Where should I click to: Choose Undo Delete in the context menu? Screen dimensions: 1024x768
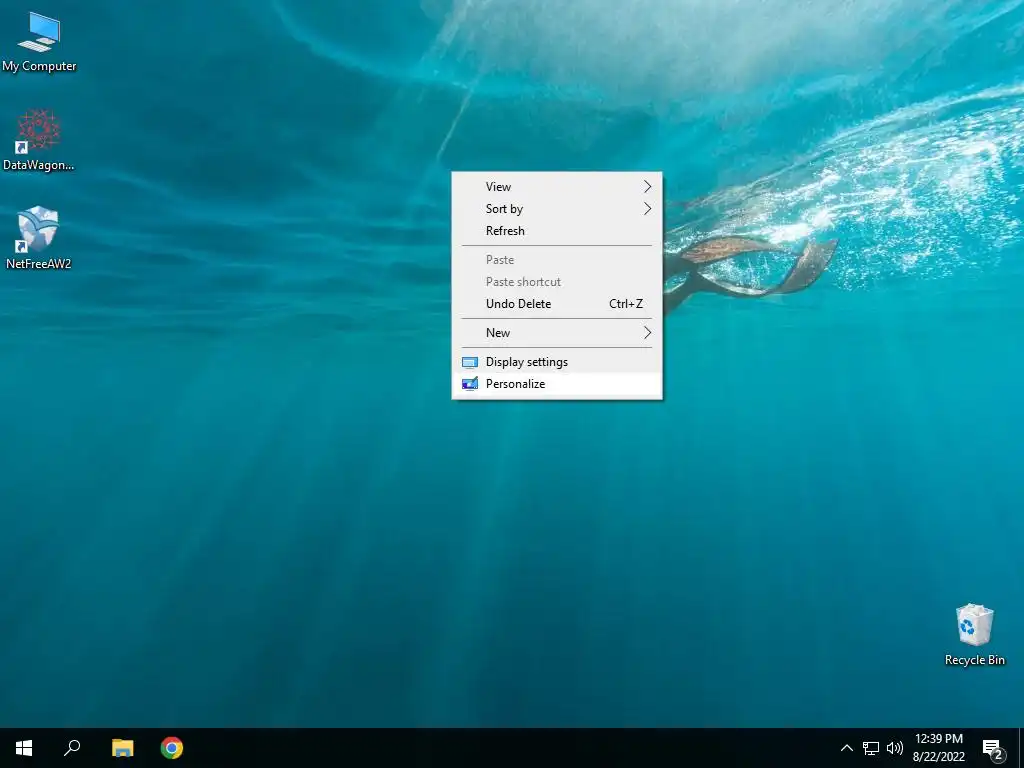(557, 304)
